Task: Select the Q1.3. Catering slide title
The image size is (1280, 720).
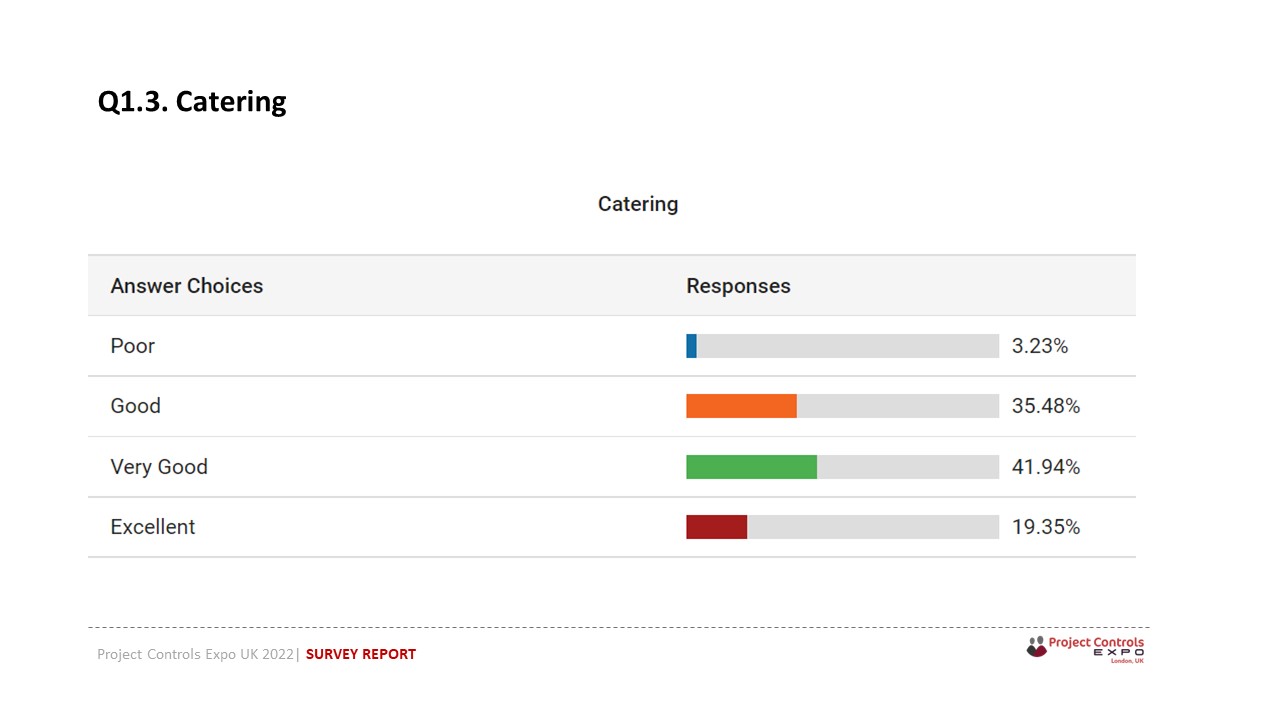Action: (192, 102)
